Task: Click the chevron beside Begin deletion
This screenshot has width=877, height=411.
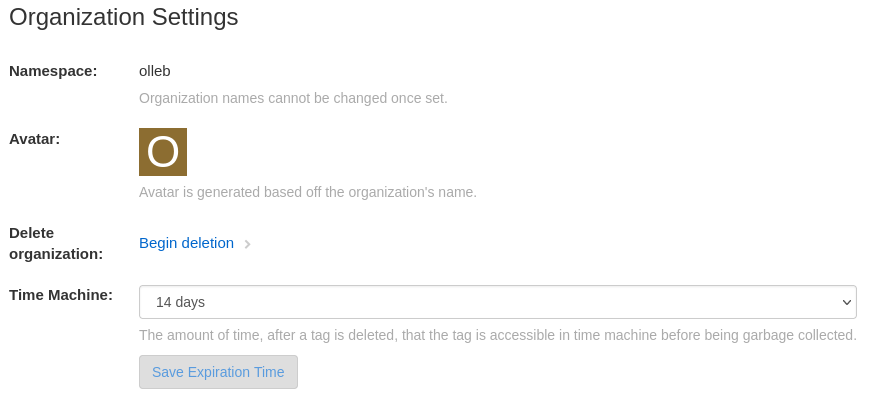Action: [x=247, y=244]
